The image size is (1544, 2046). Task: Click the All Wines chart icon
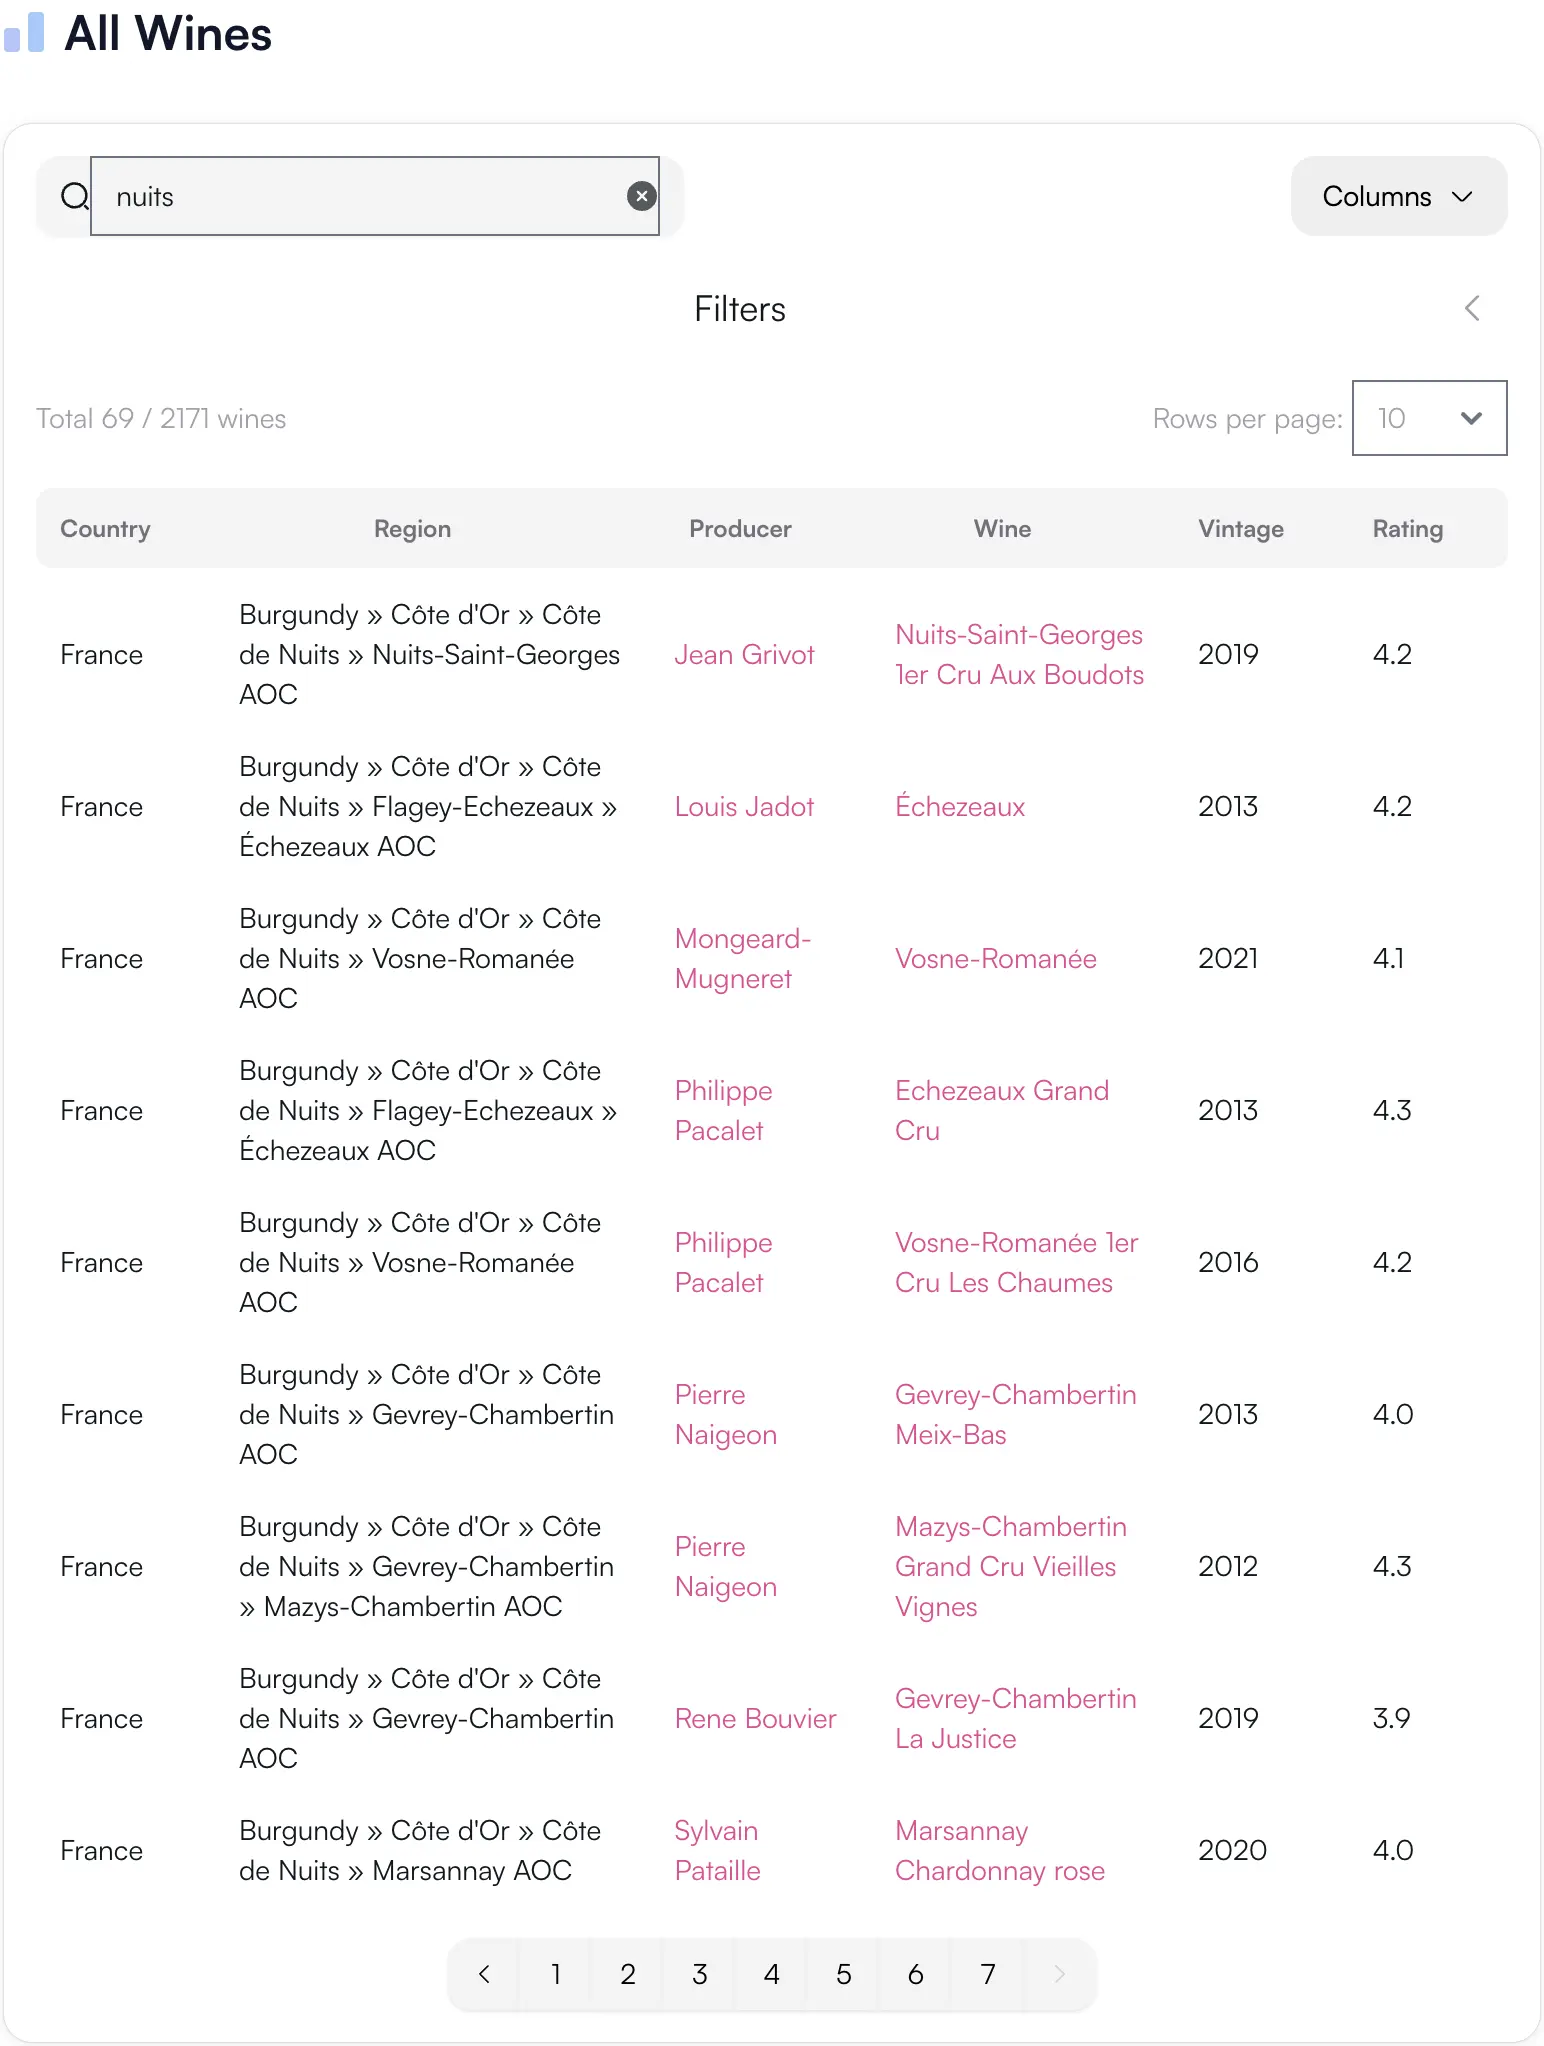[x=26, y=32]
